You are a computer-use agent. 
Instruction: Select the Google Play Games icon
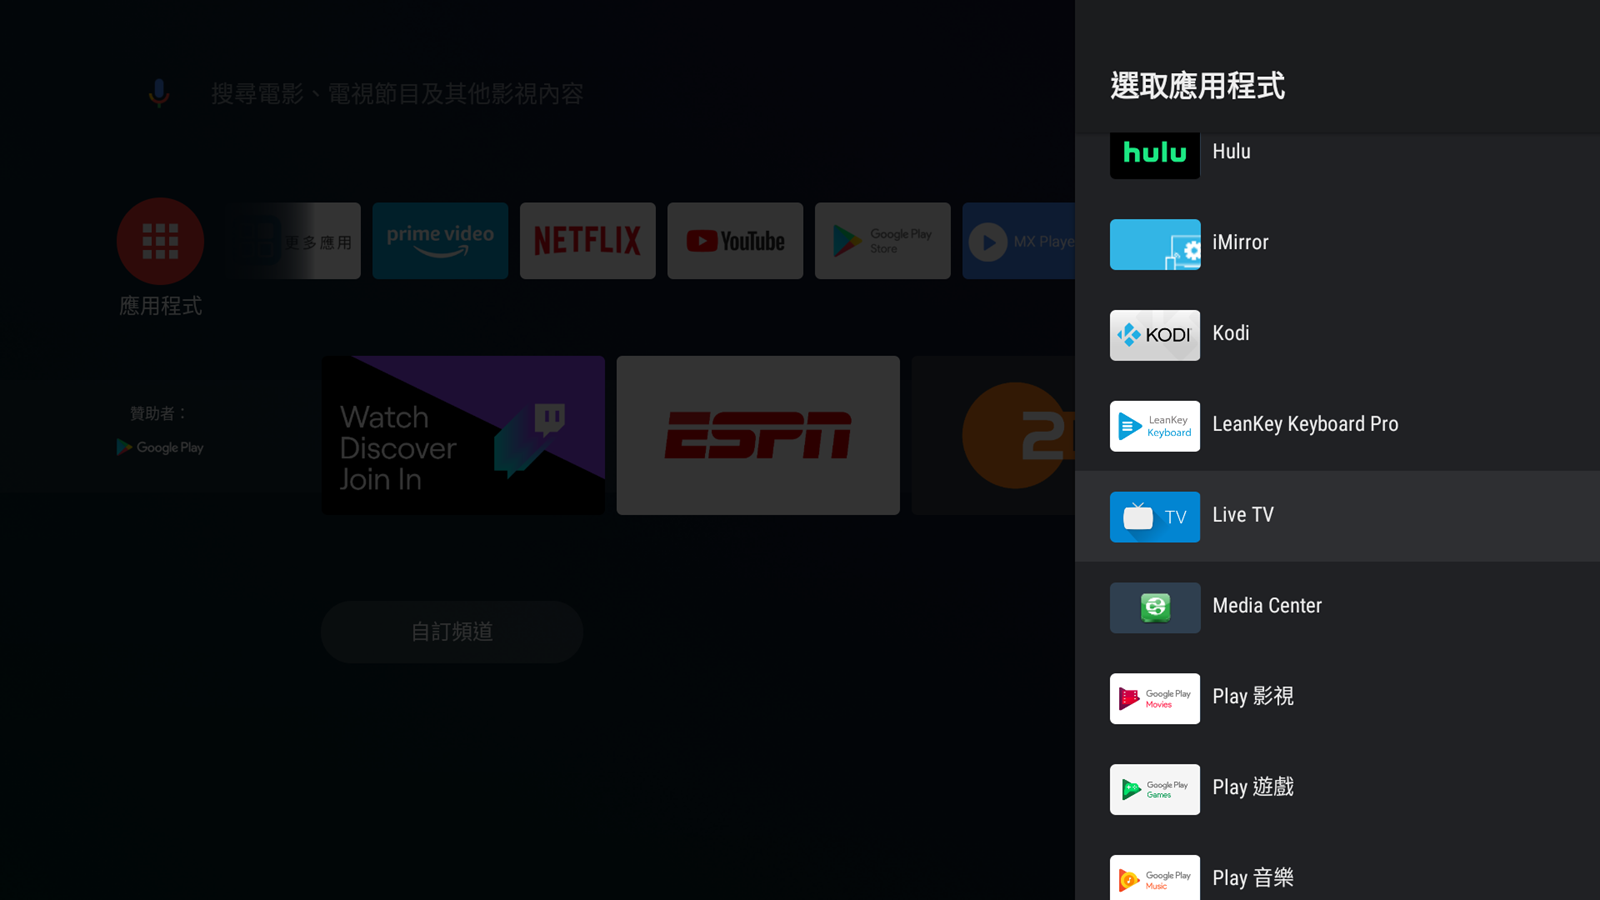(x=1154, y=789)
